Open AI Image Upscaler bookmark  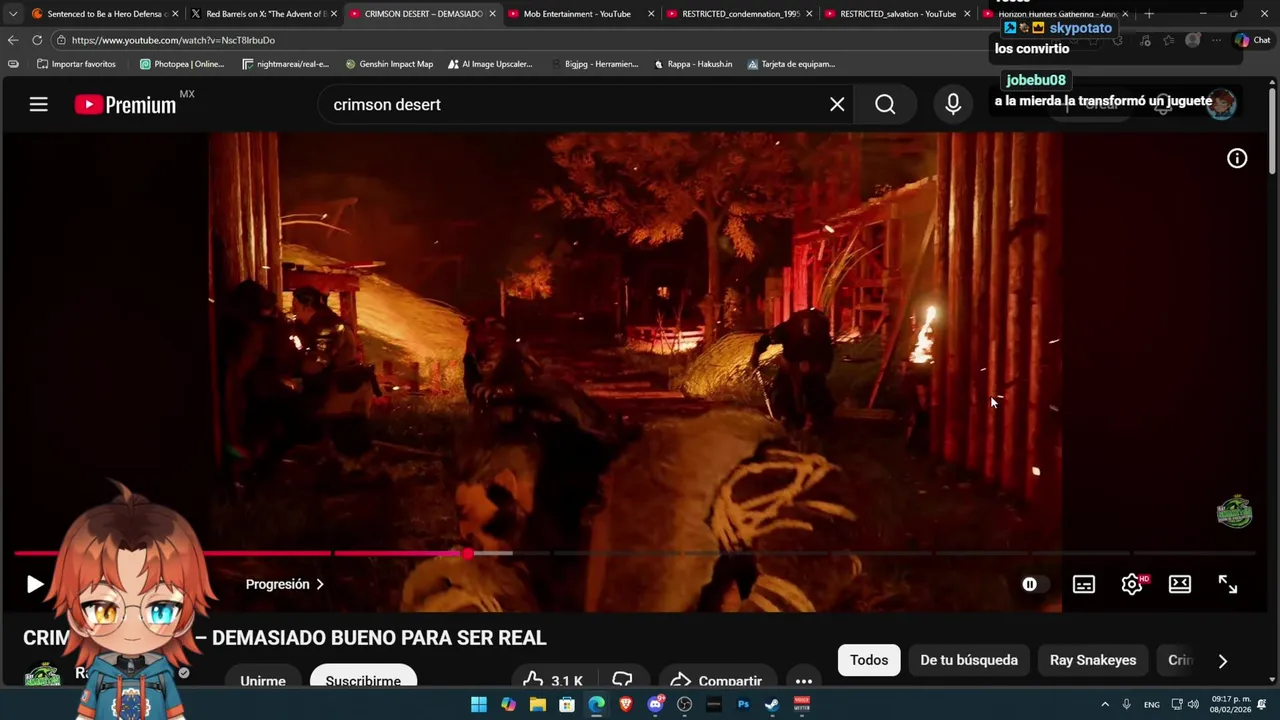pos(488,64)
